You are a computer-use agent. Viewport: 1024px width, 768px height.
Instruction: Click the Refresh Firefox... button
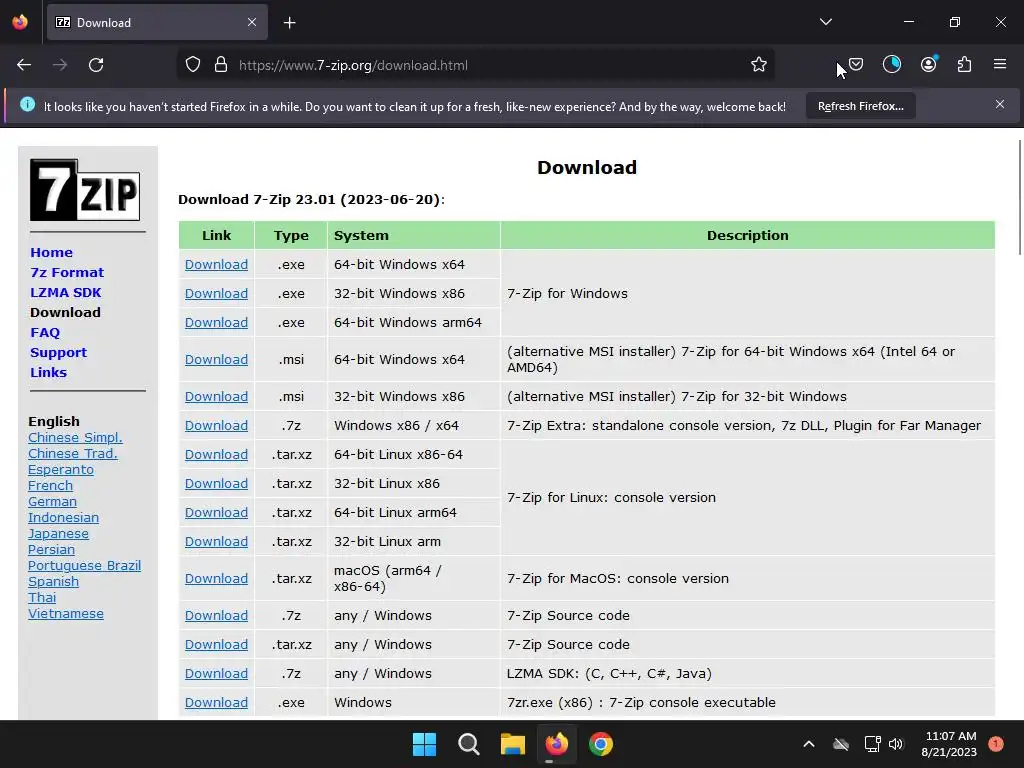(861, 106)
